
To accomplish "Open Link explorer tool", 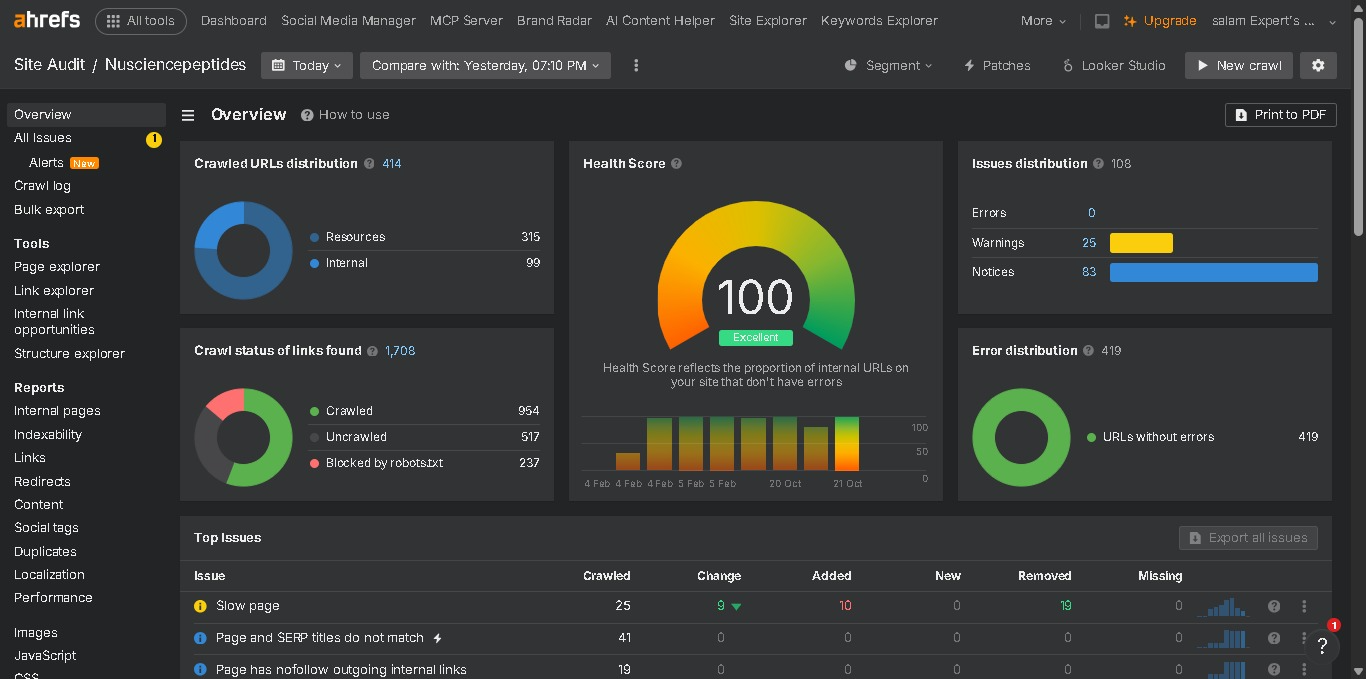I will [x=54, y=291].
